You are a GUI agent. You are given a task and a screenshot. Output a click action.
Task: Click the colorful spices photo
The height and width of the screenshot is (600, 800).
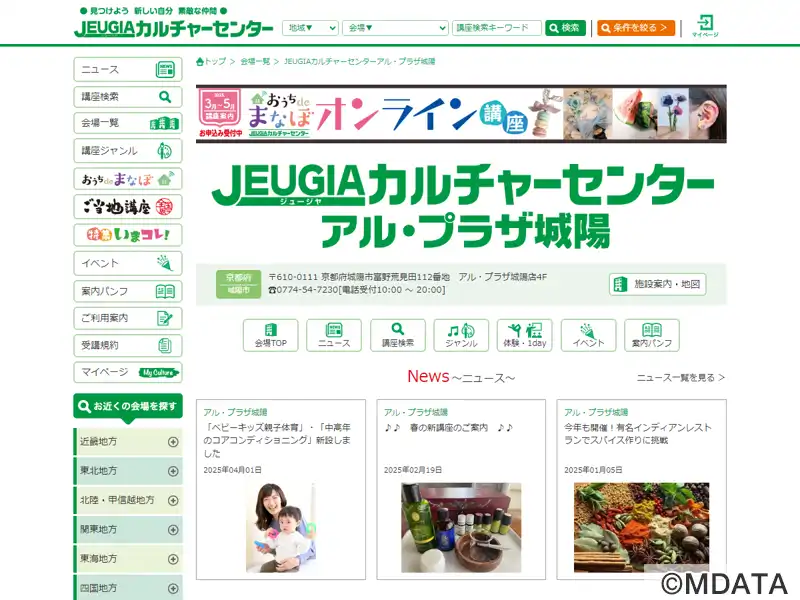641,527
